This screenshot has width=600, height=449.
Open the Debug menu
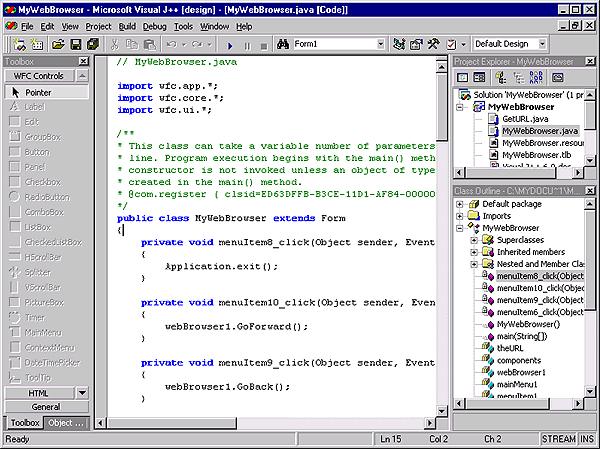tap(155, 25)
